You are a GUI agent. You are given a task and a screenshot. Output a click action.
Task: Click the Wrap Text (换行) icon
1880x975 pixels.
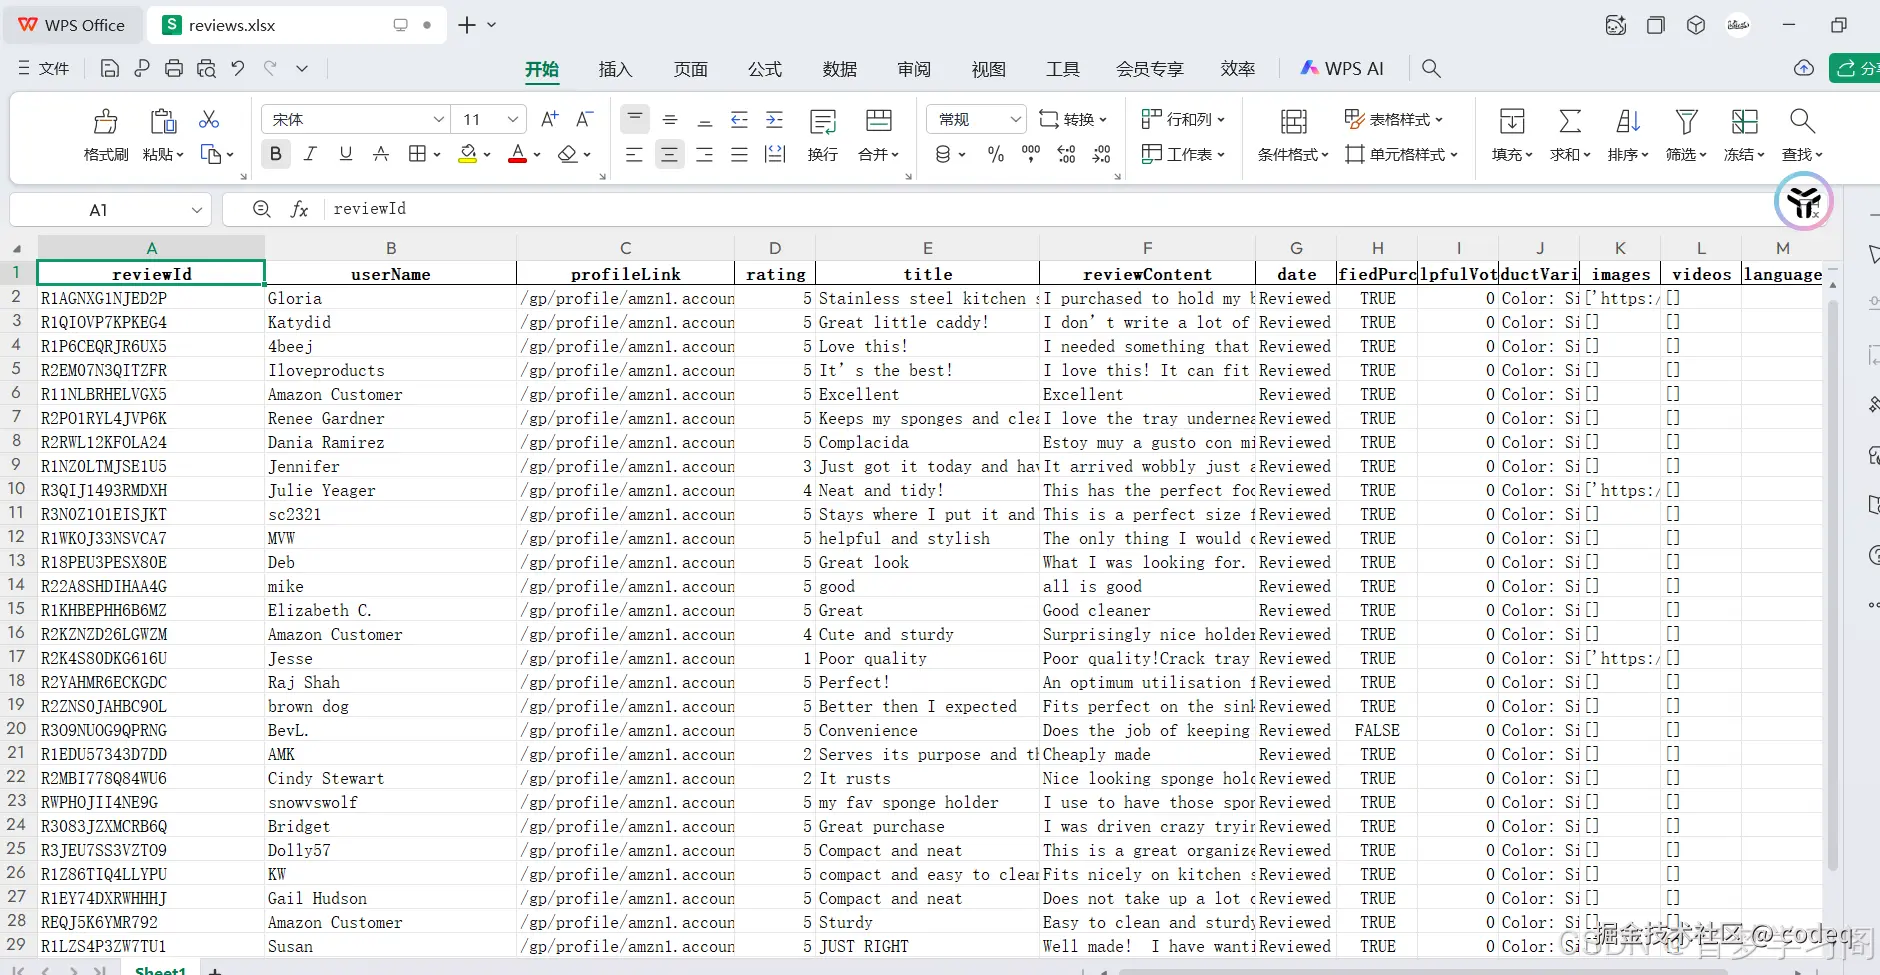point(823,122)
